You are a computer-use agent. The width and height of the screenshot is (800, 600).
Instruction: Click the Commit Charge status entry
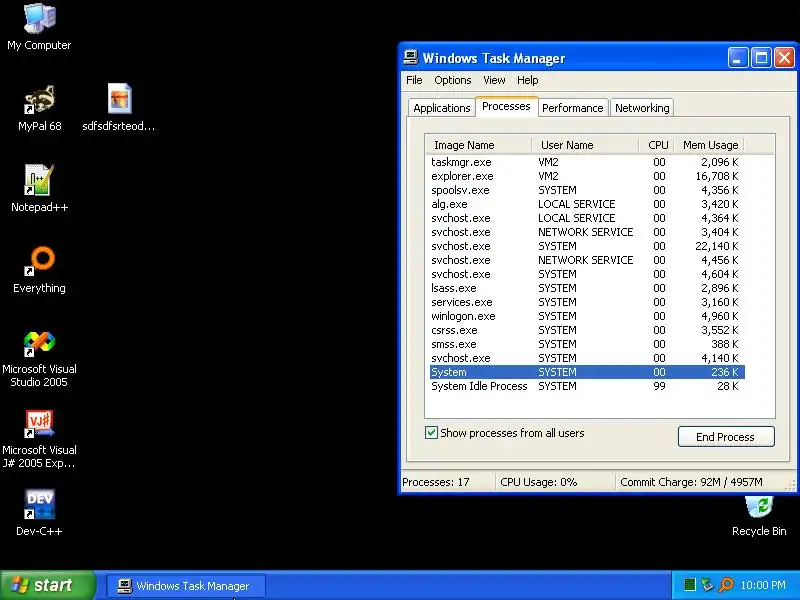tap(691, 482)
